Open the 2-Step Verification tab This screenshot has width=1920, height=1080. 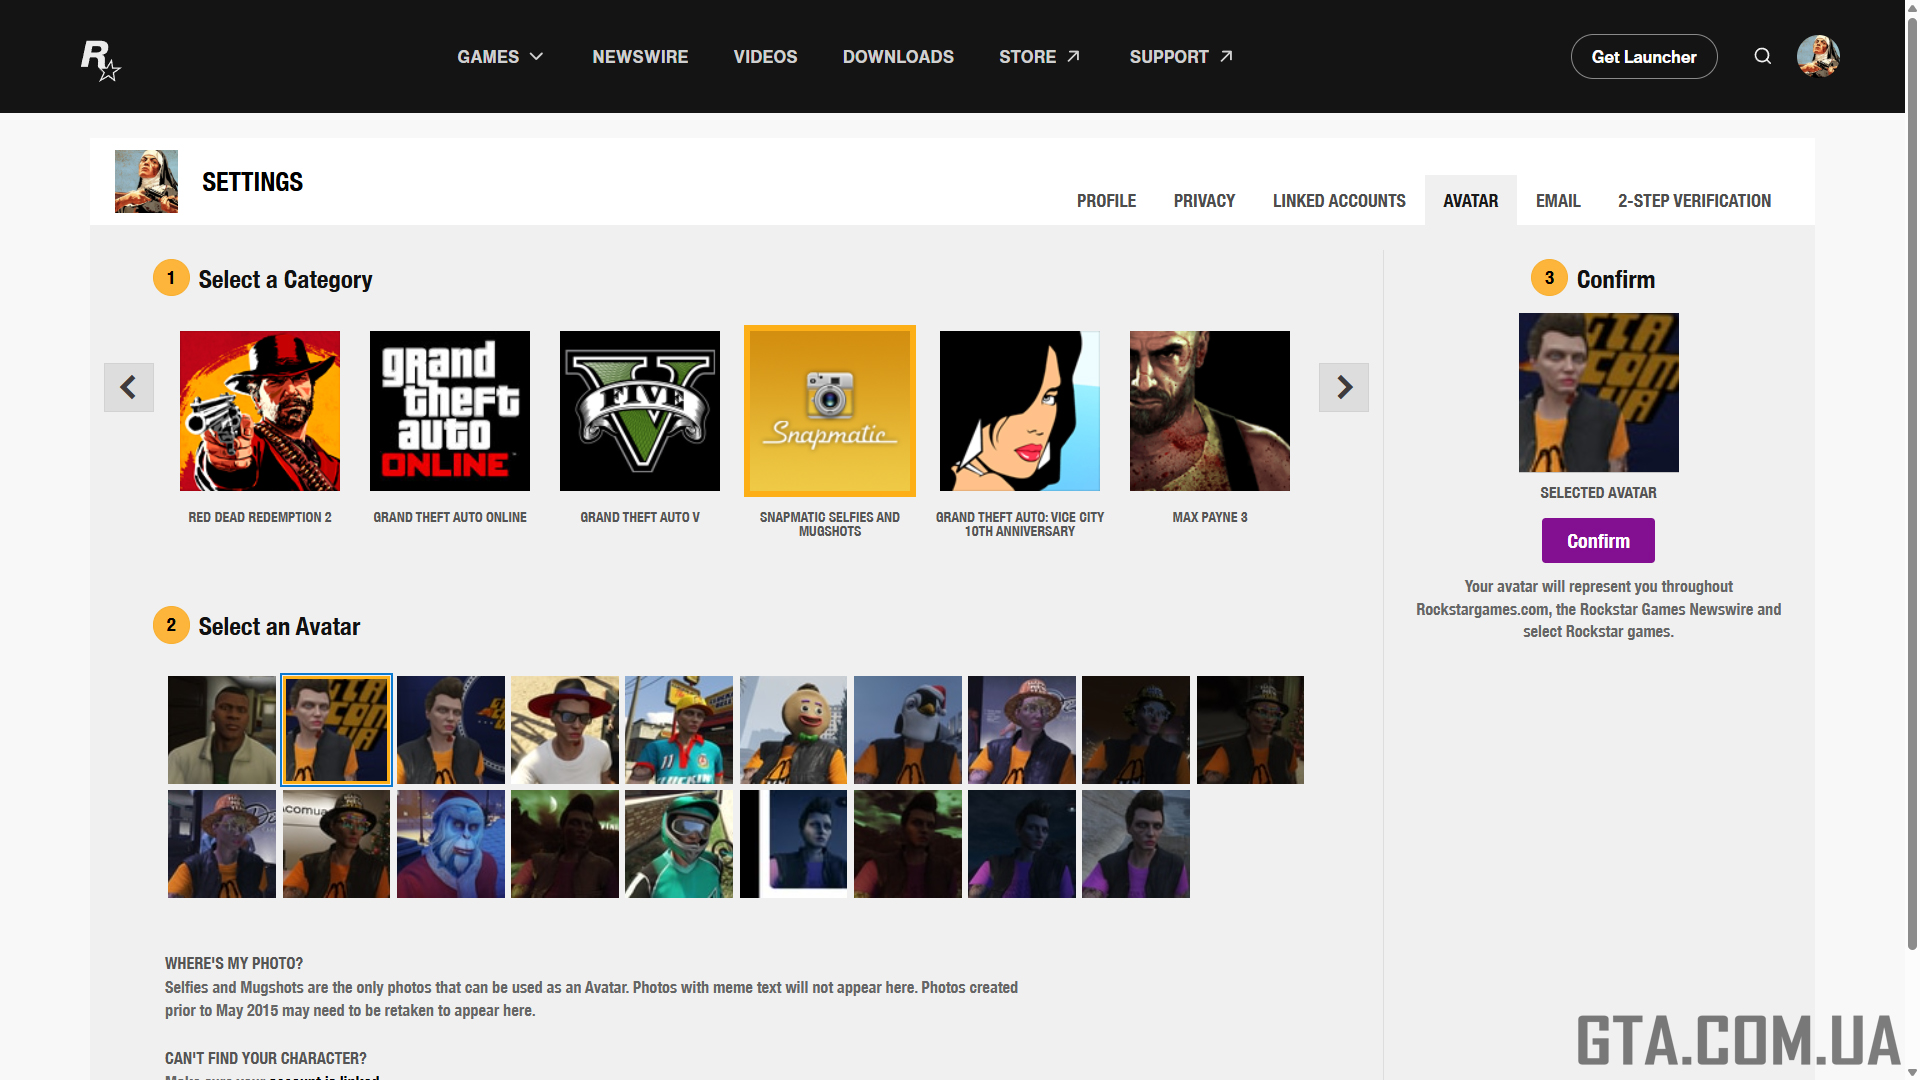pyautogui.click(x=1694, y=201)
